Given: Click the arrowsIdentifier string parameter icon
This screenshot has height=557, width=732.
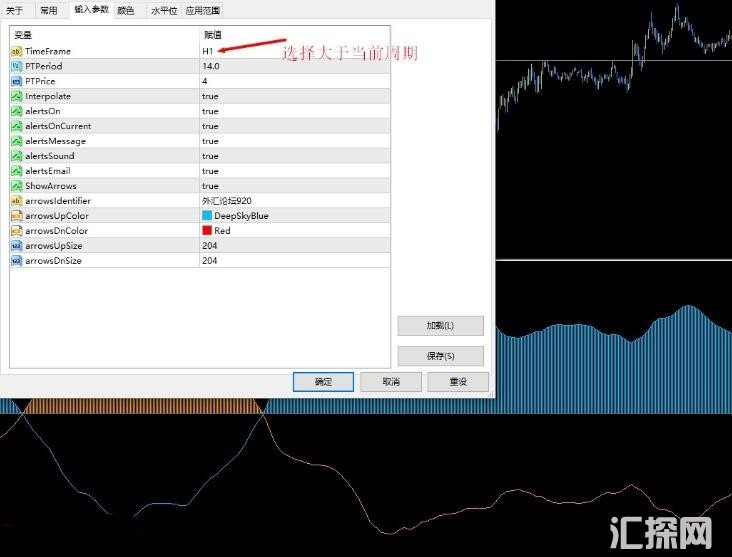Looking at the screenshot, I should tap(16, 201).
